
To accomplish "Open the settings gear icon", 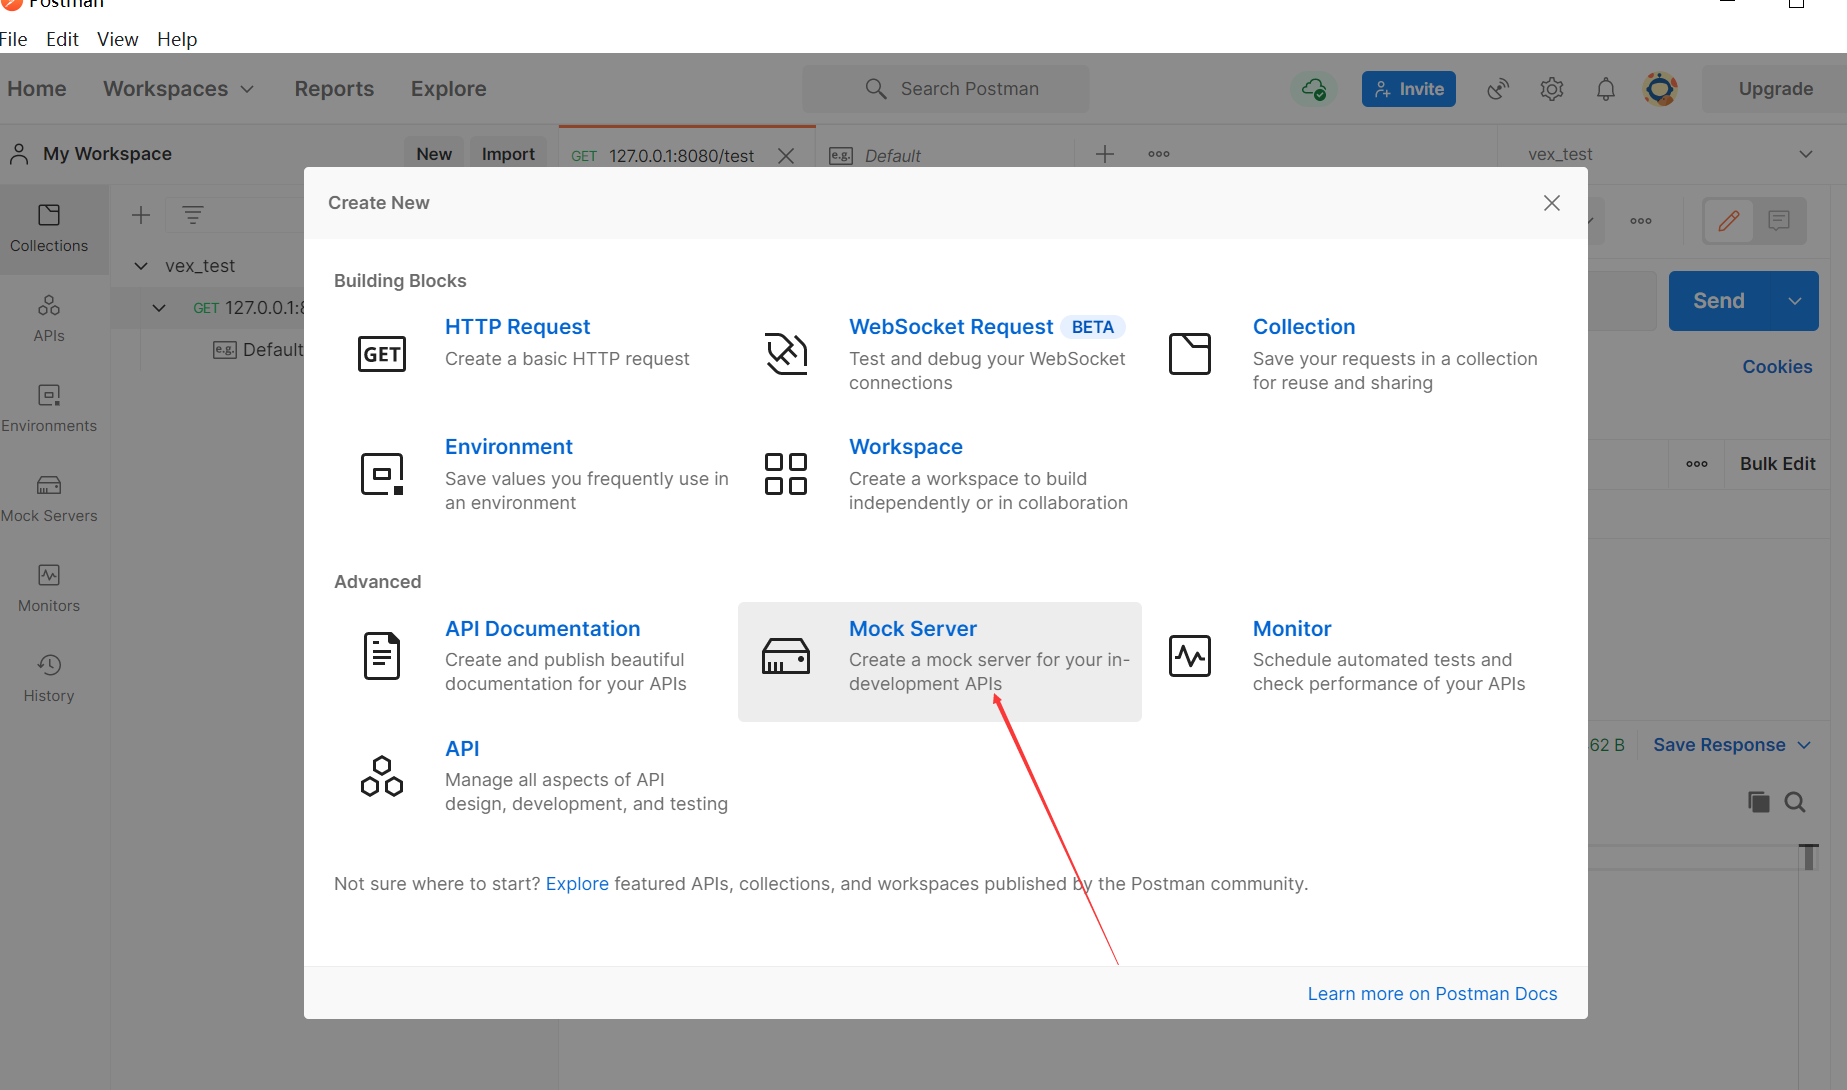I will click(1552, 89).
